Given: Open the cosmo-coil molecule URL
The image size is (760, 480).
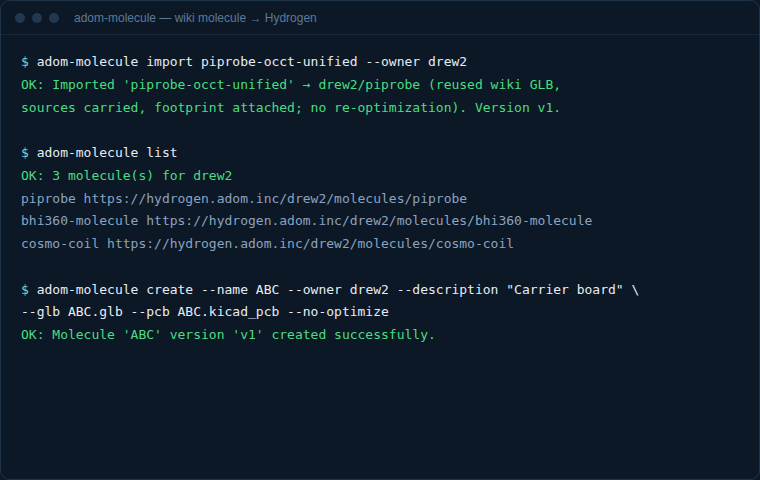Looking at the screenshot, I should click(310, 243).
